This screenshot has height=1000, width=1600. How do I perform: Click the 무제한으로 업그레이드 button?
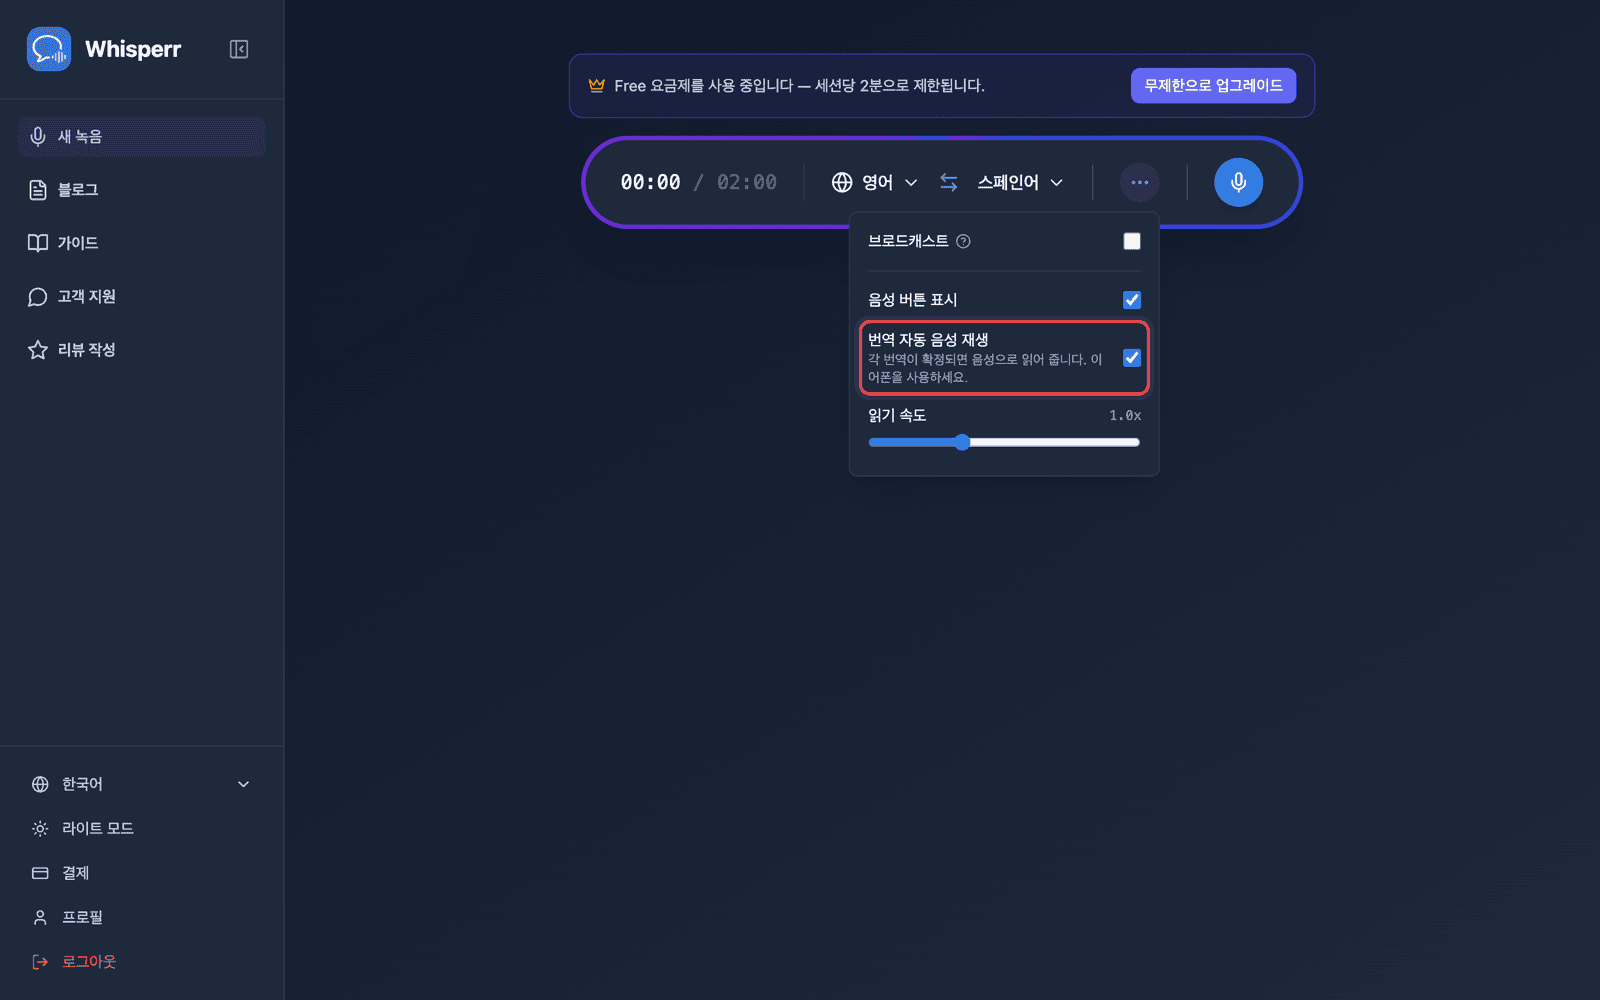click(x=1213, y=85)
